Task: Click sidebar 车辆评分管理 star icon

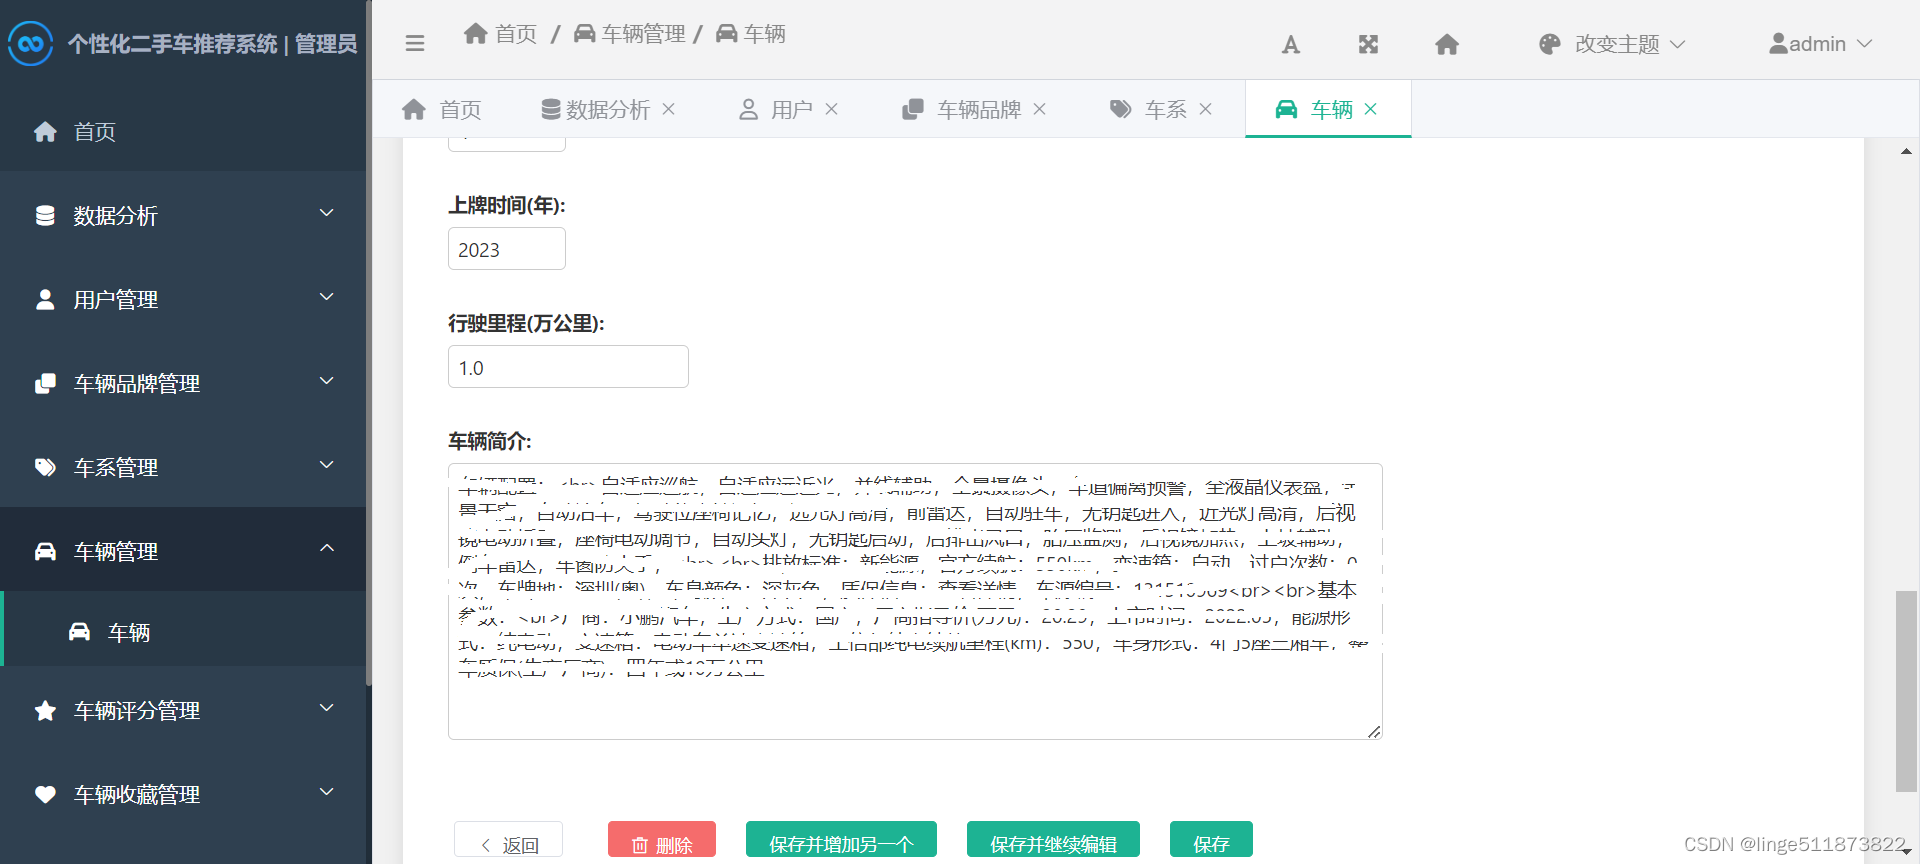Action: [45, 711]
